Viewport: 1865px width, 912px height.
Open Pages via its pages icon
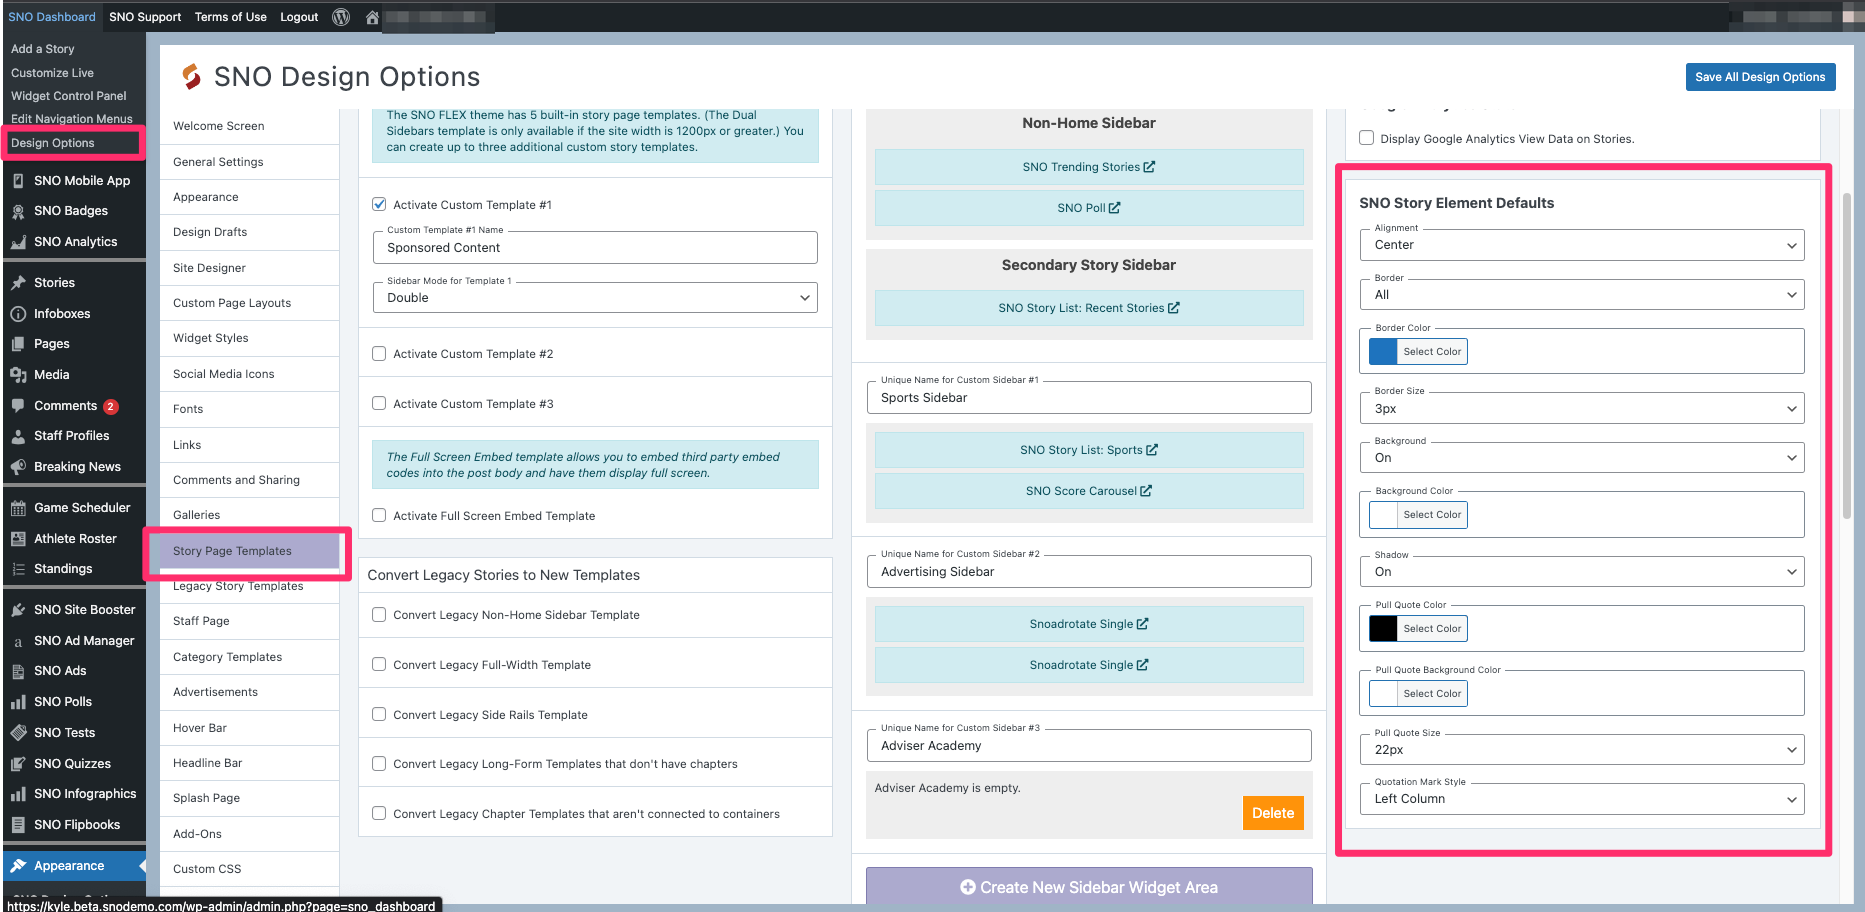point(18,344)
